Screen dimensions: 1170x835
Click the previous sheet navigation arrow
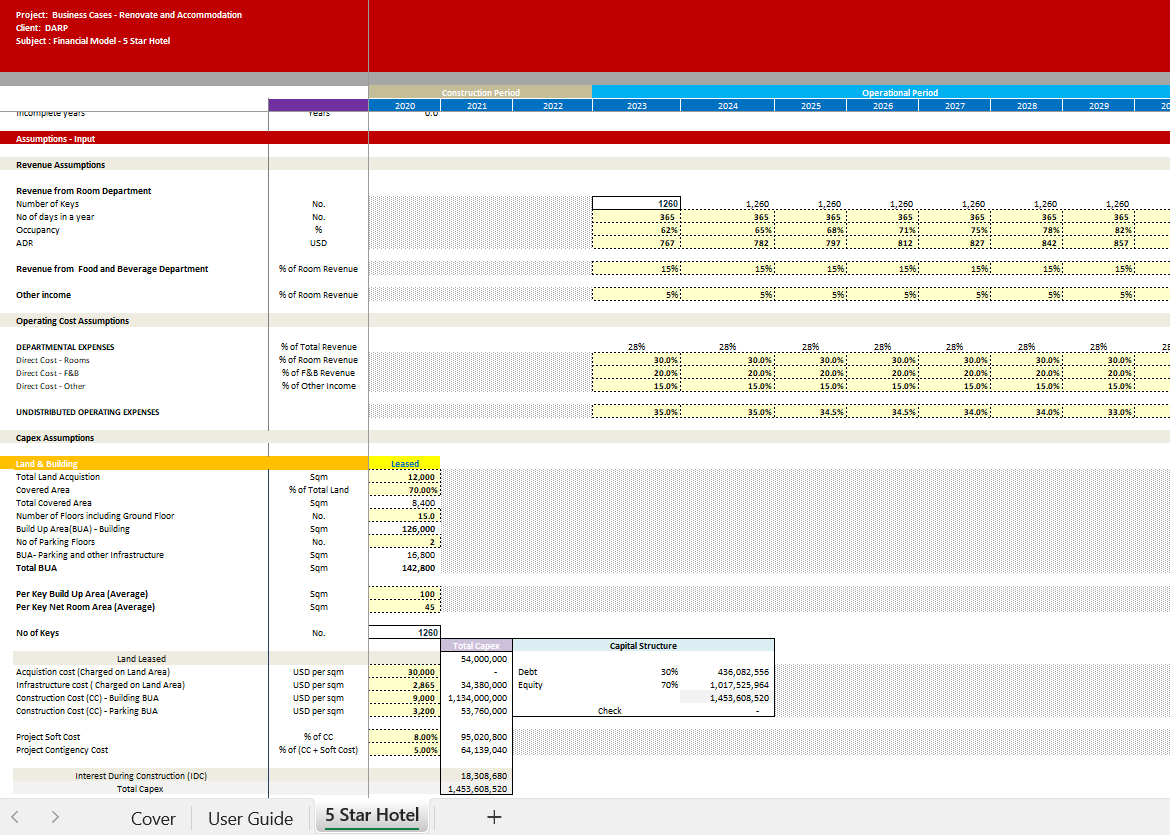pyautogui.click(x=14, y=817)
